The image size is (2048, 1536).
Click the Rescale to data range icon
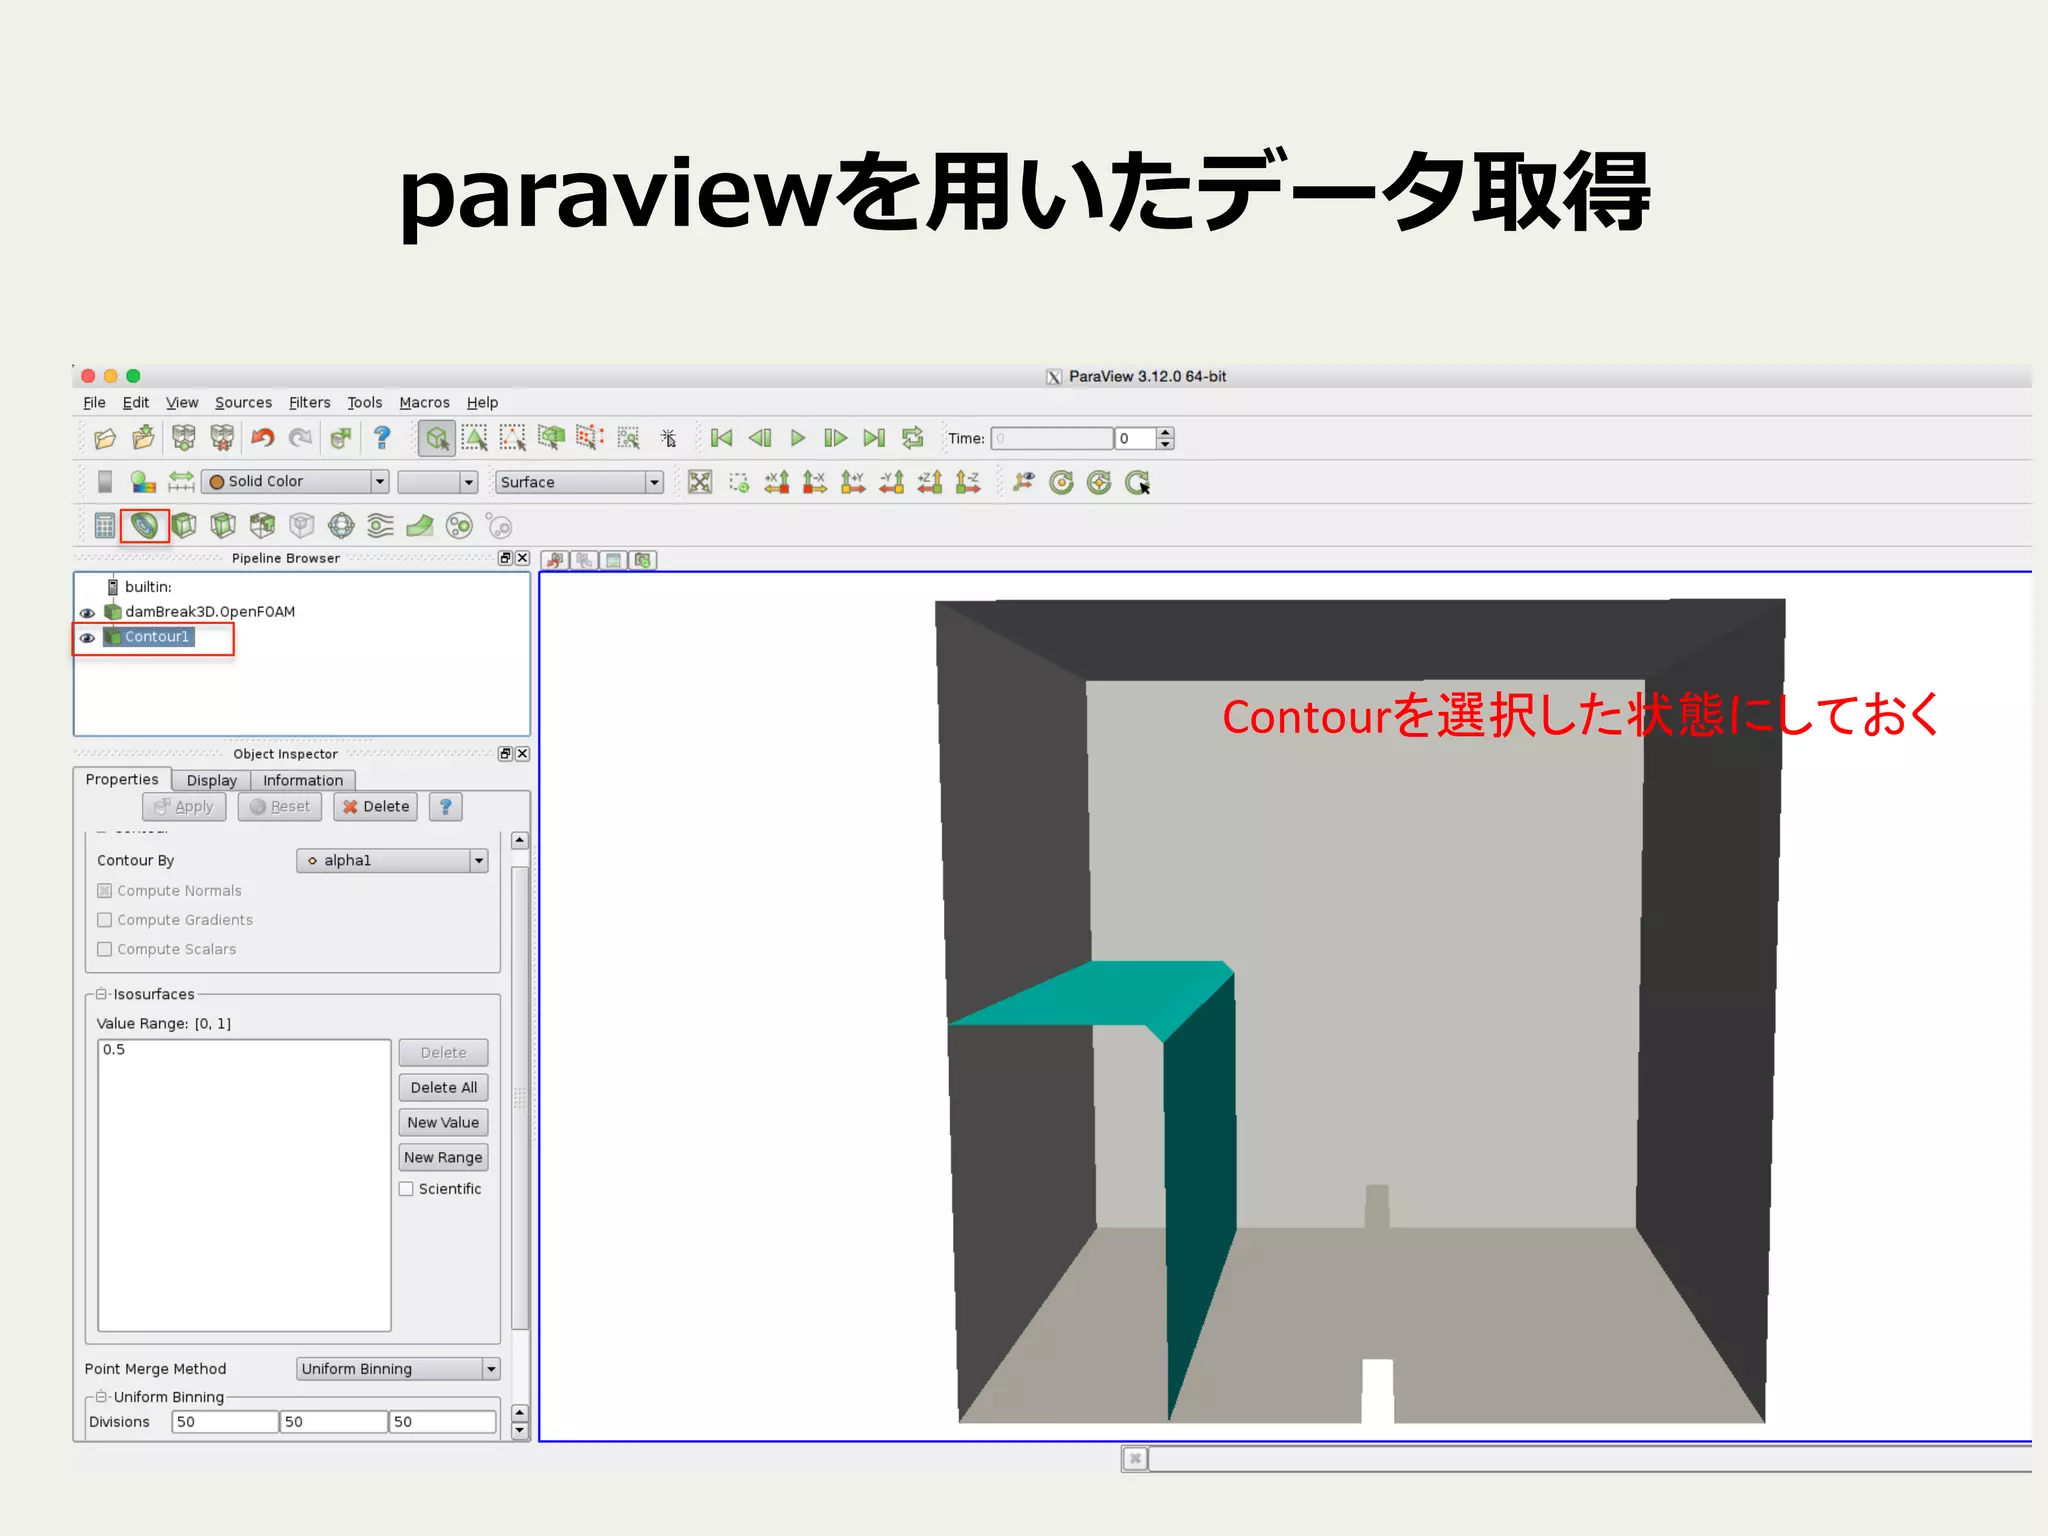[x=181, y=482]
